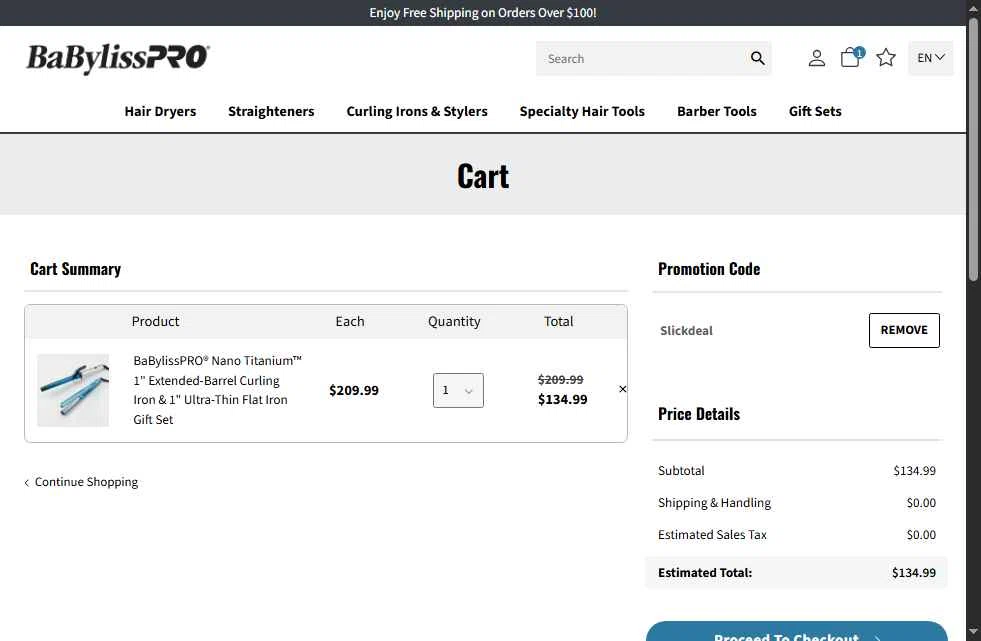Open the account profile icon

click(816, 58)
